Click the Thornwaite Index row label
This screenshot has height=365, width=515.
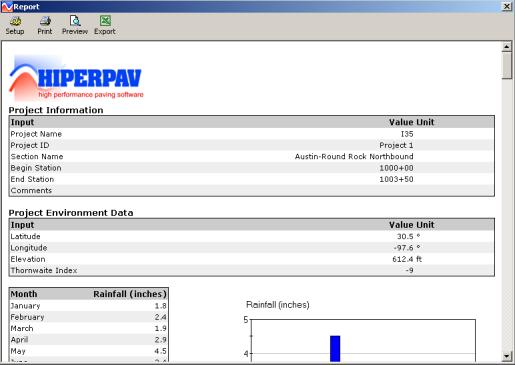[x=44, y=270]
